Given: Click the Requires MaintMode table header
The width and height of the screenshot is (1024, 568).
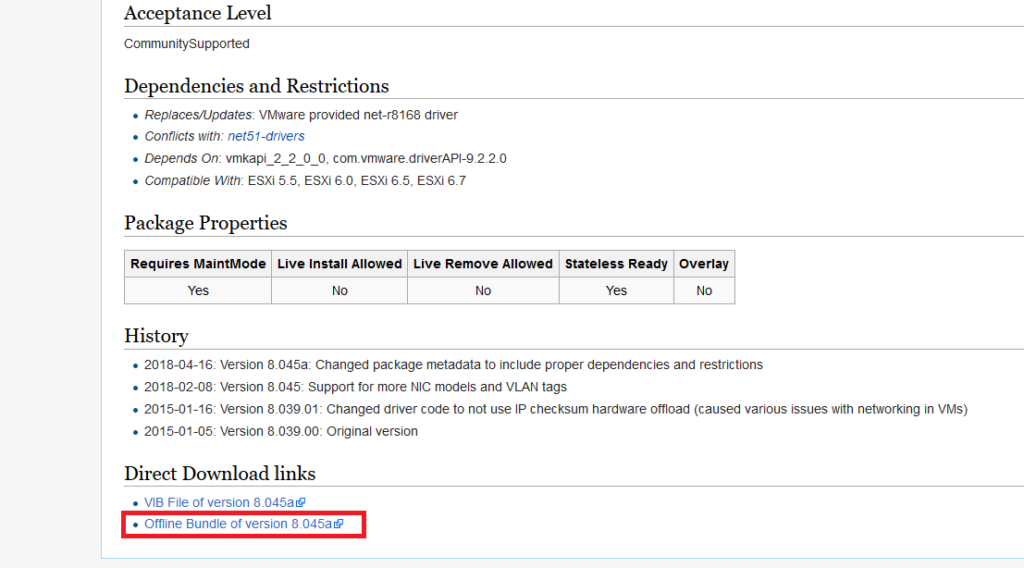Looking at the screenshot, I should (x=198, y=264).
